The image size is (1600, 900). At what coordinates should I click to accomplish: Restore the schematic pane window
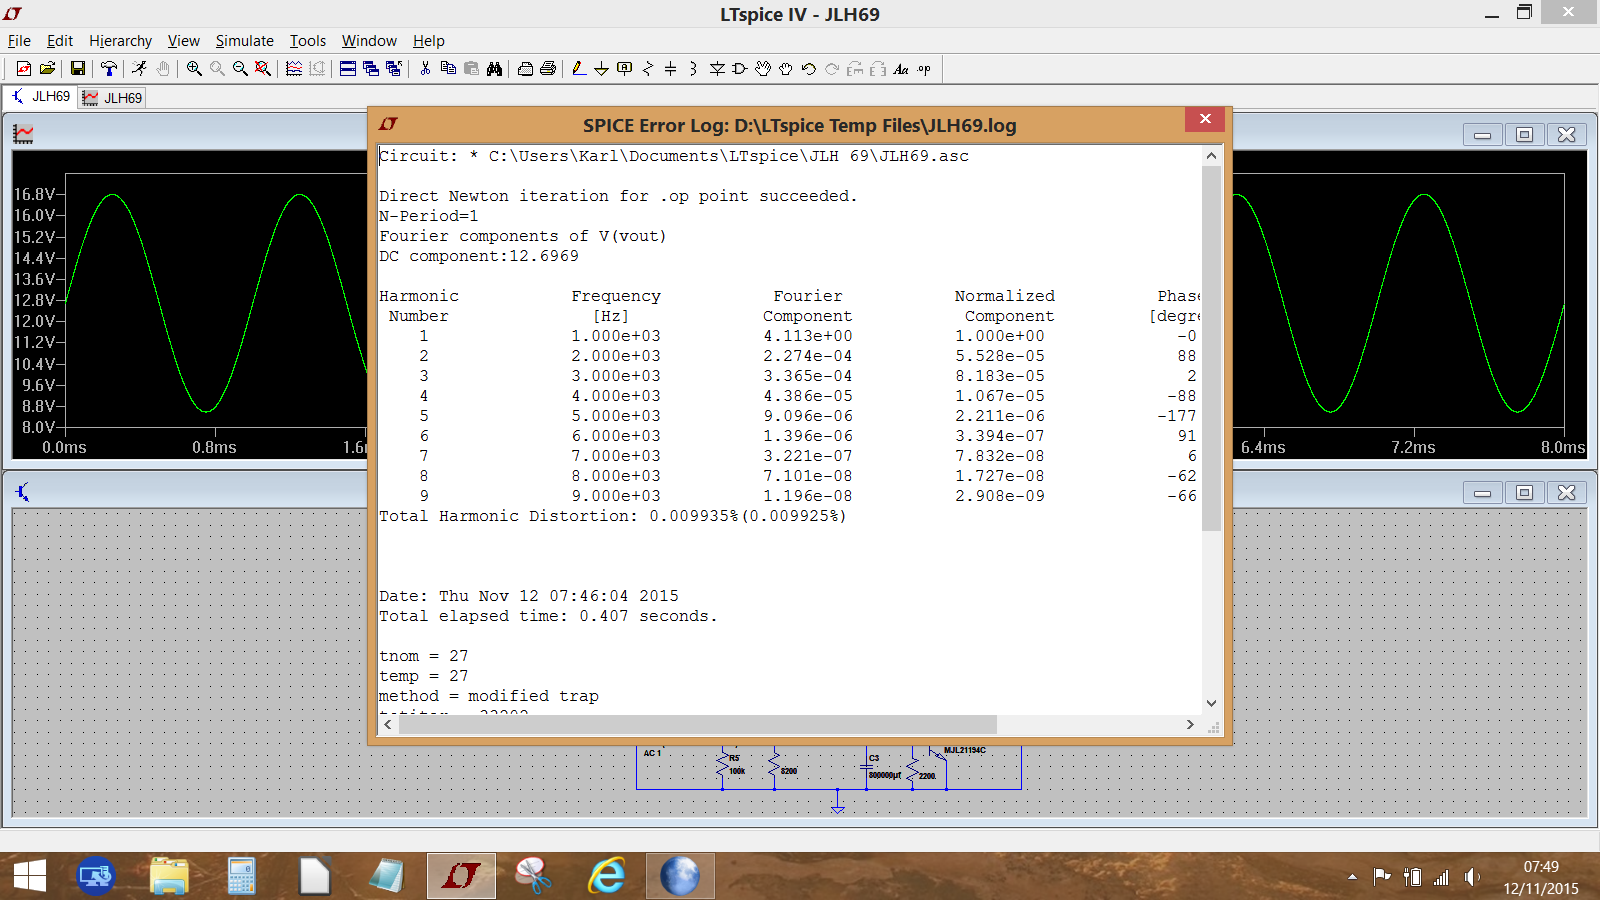1524,492
